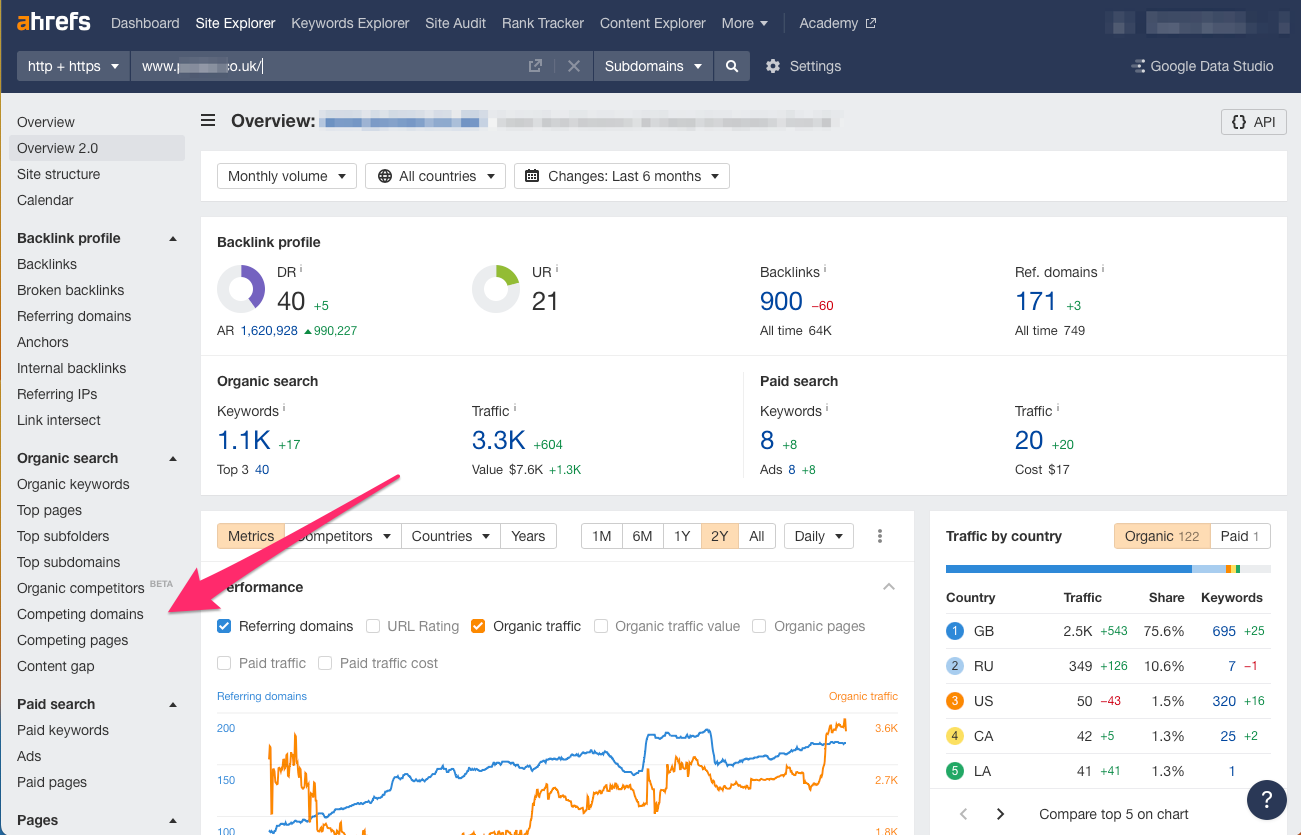
Task: Enable the URL Rating checkbox
Action: (373, 626)
